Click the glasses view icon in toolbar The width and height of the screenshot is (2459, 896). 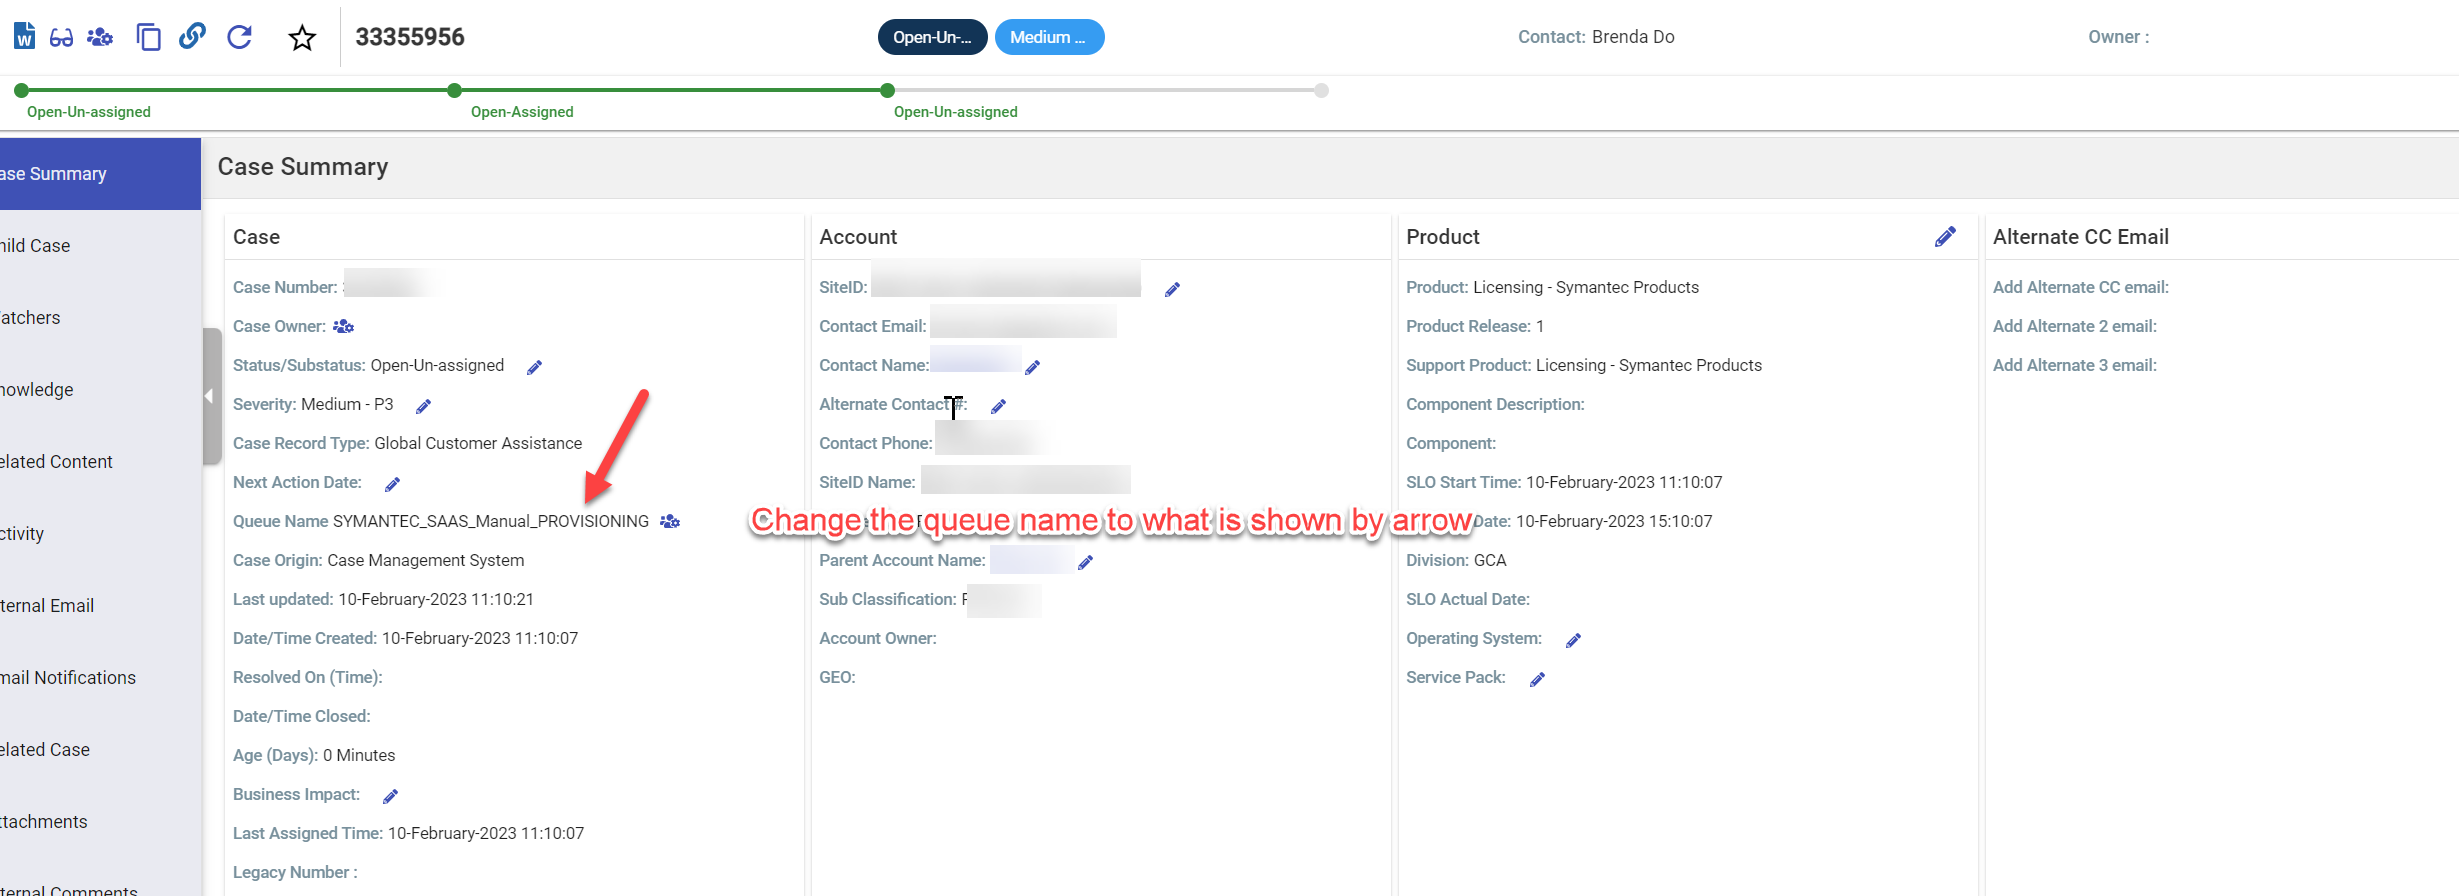[x=62, y=38]
